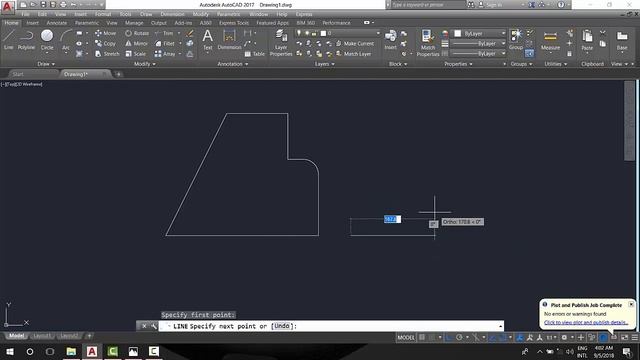Expand the Draw panel
The image size is (640, 360).
(46, 64)
